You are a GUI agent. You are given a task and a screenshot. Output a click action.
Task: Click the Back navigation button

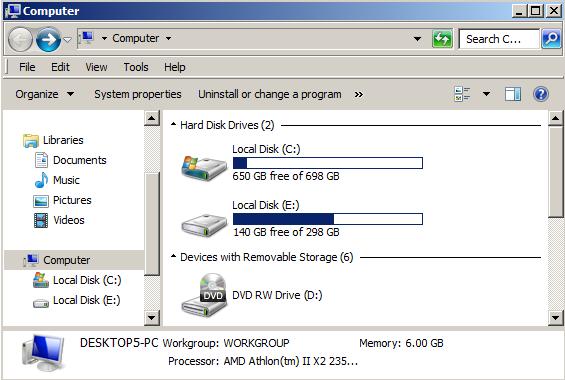click(x=20, y=39)
